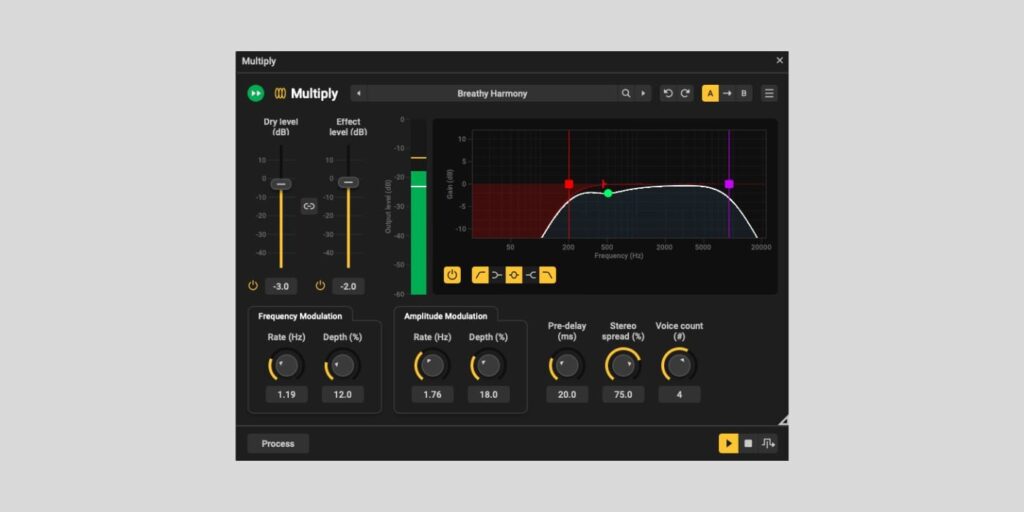Select the green peak filter node
The width and height of the screenshot is (1024, 512).
point(608,193)
